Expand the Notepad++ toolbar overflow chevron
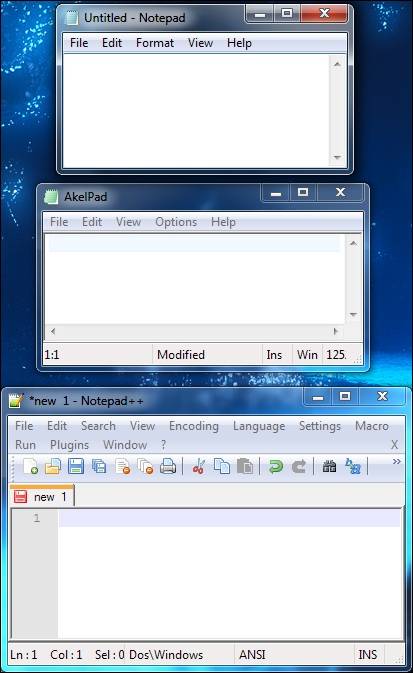This screenshot has height=673, width=413. click(x=396, y=461)
